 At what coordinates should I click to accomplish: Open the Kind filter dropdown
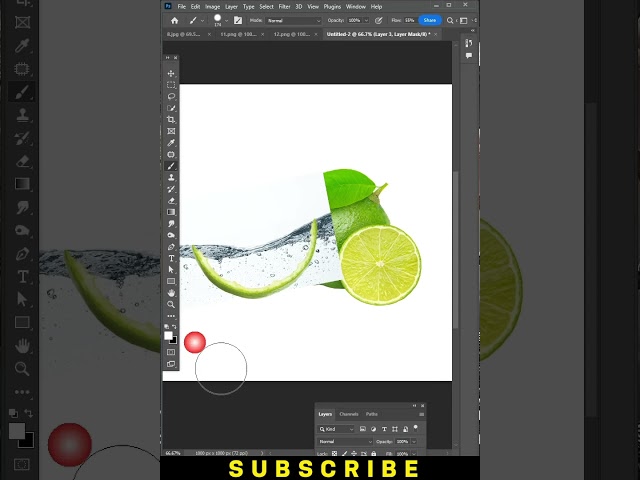(336, 429)
